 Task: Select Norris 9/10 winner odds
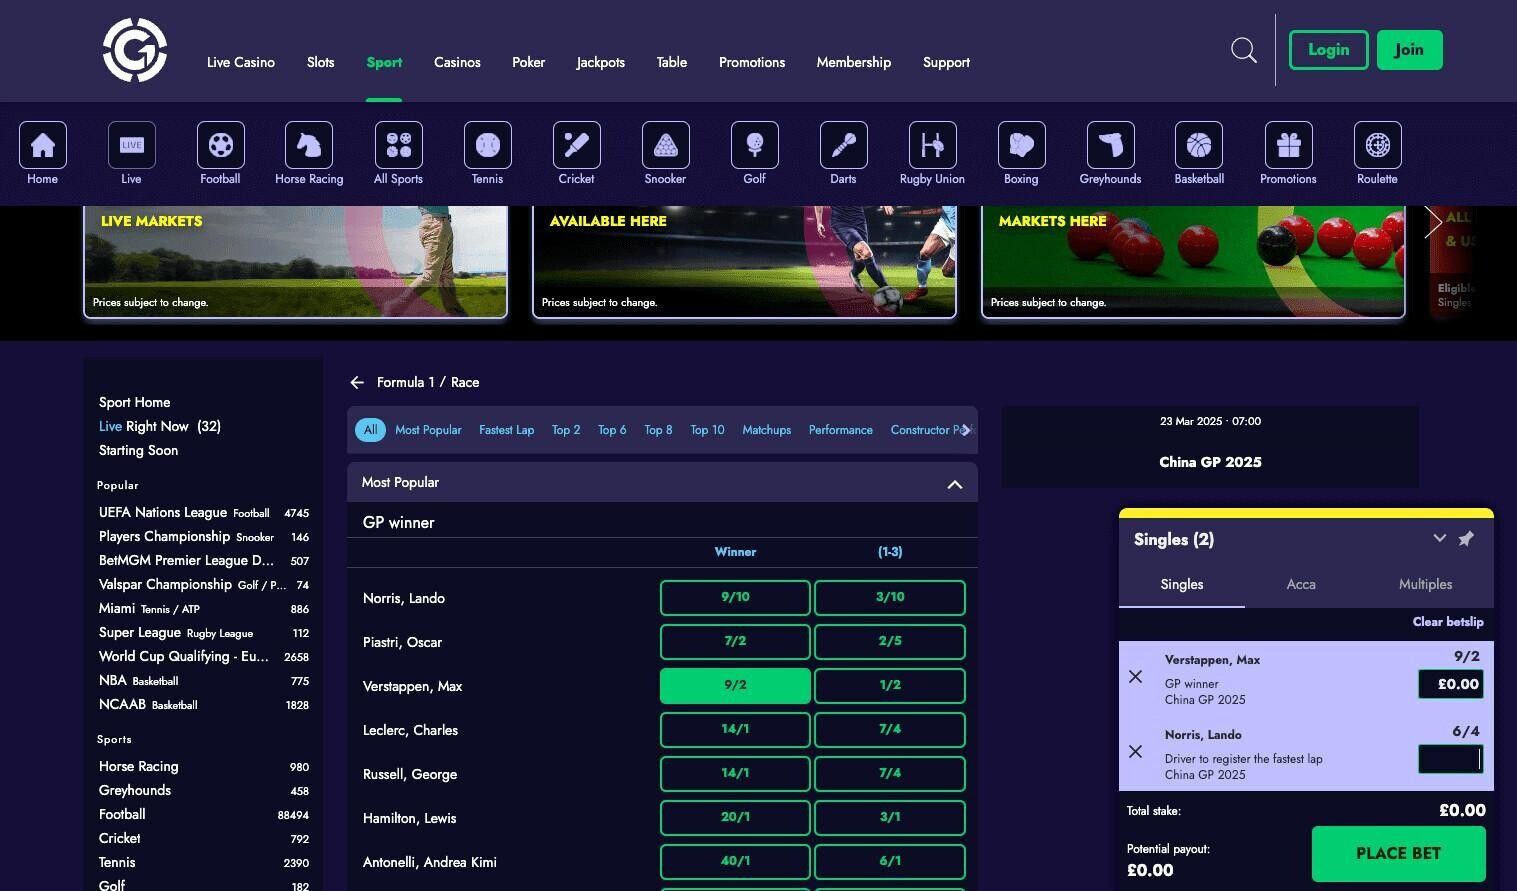coord(735,598)
